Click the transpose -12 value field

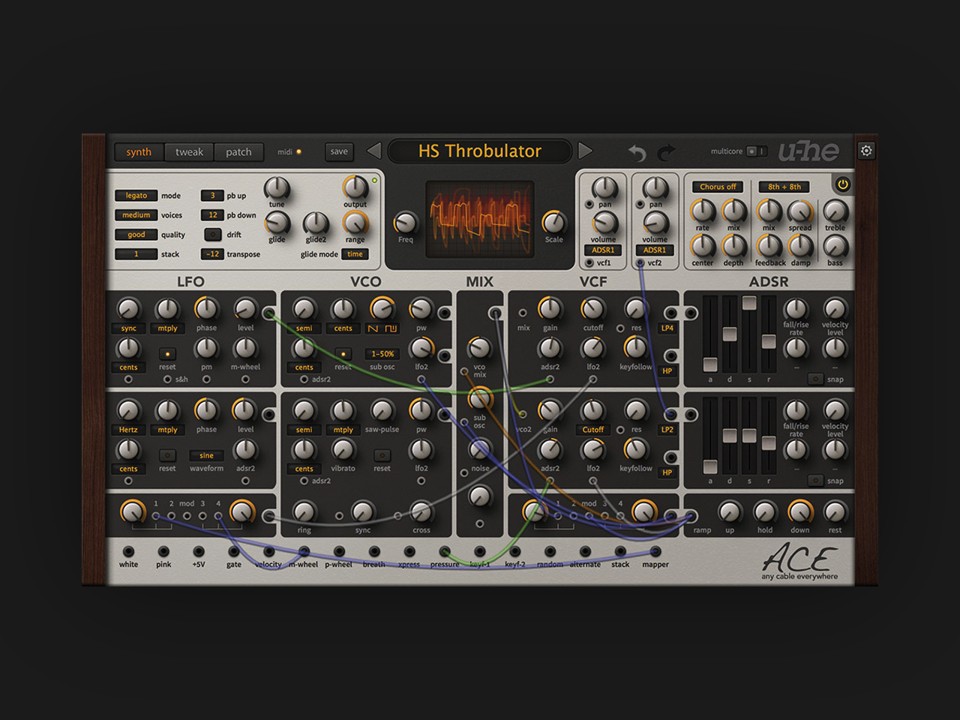212,254
